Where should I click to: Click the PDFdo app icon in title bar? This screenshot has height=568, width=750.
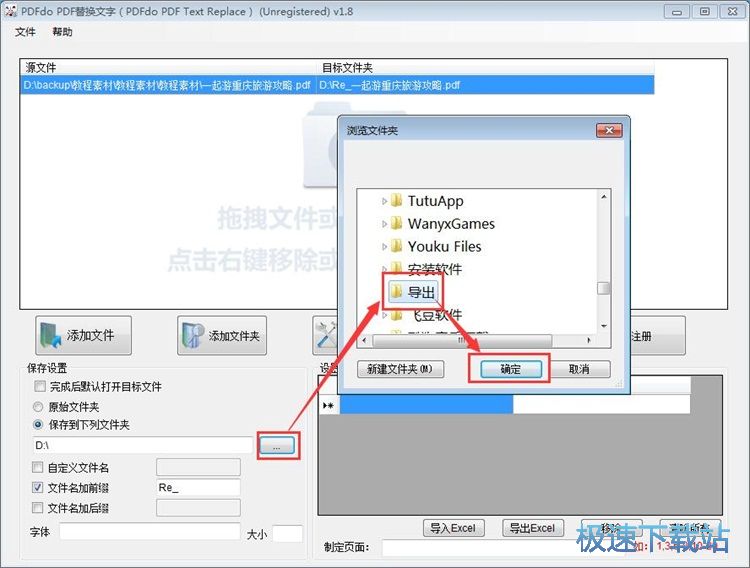(x=11, y=11)
